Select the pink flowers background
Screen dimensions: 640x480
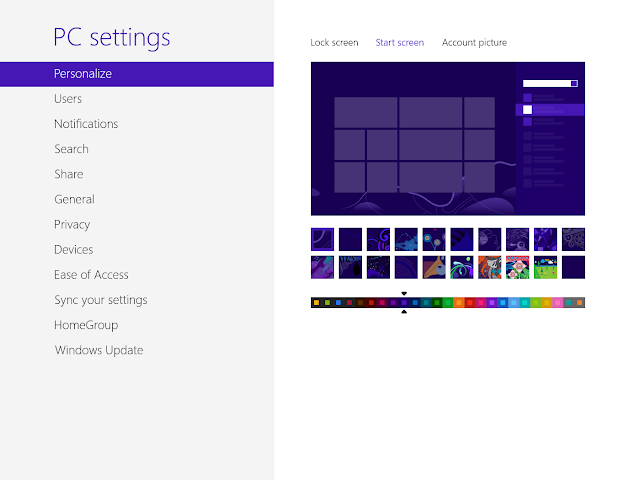(518, 267)
